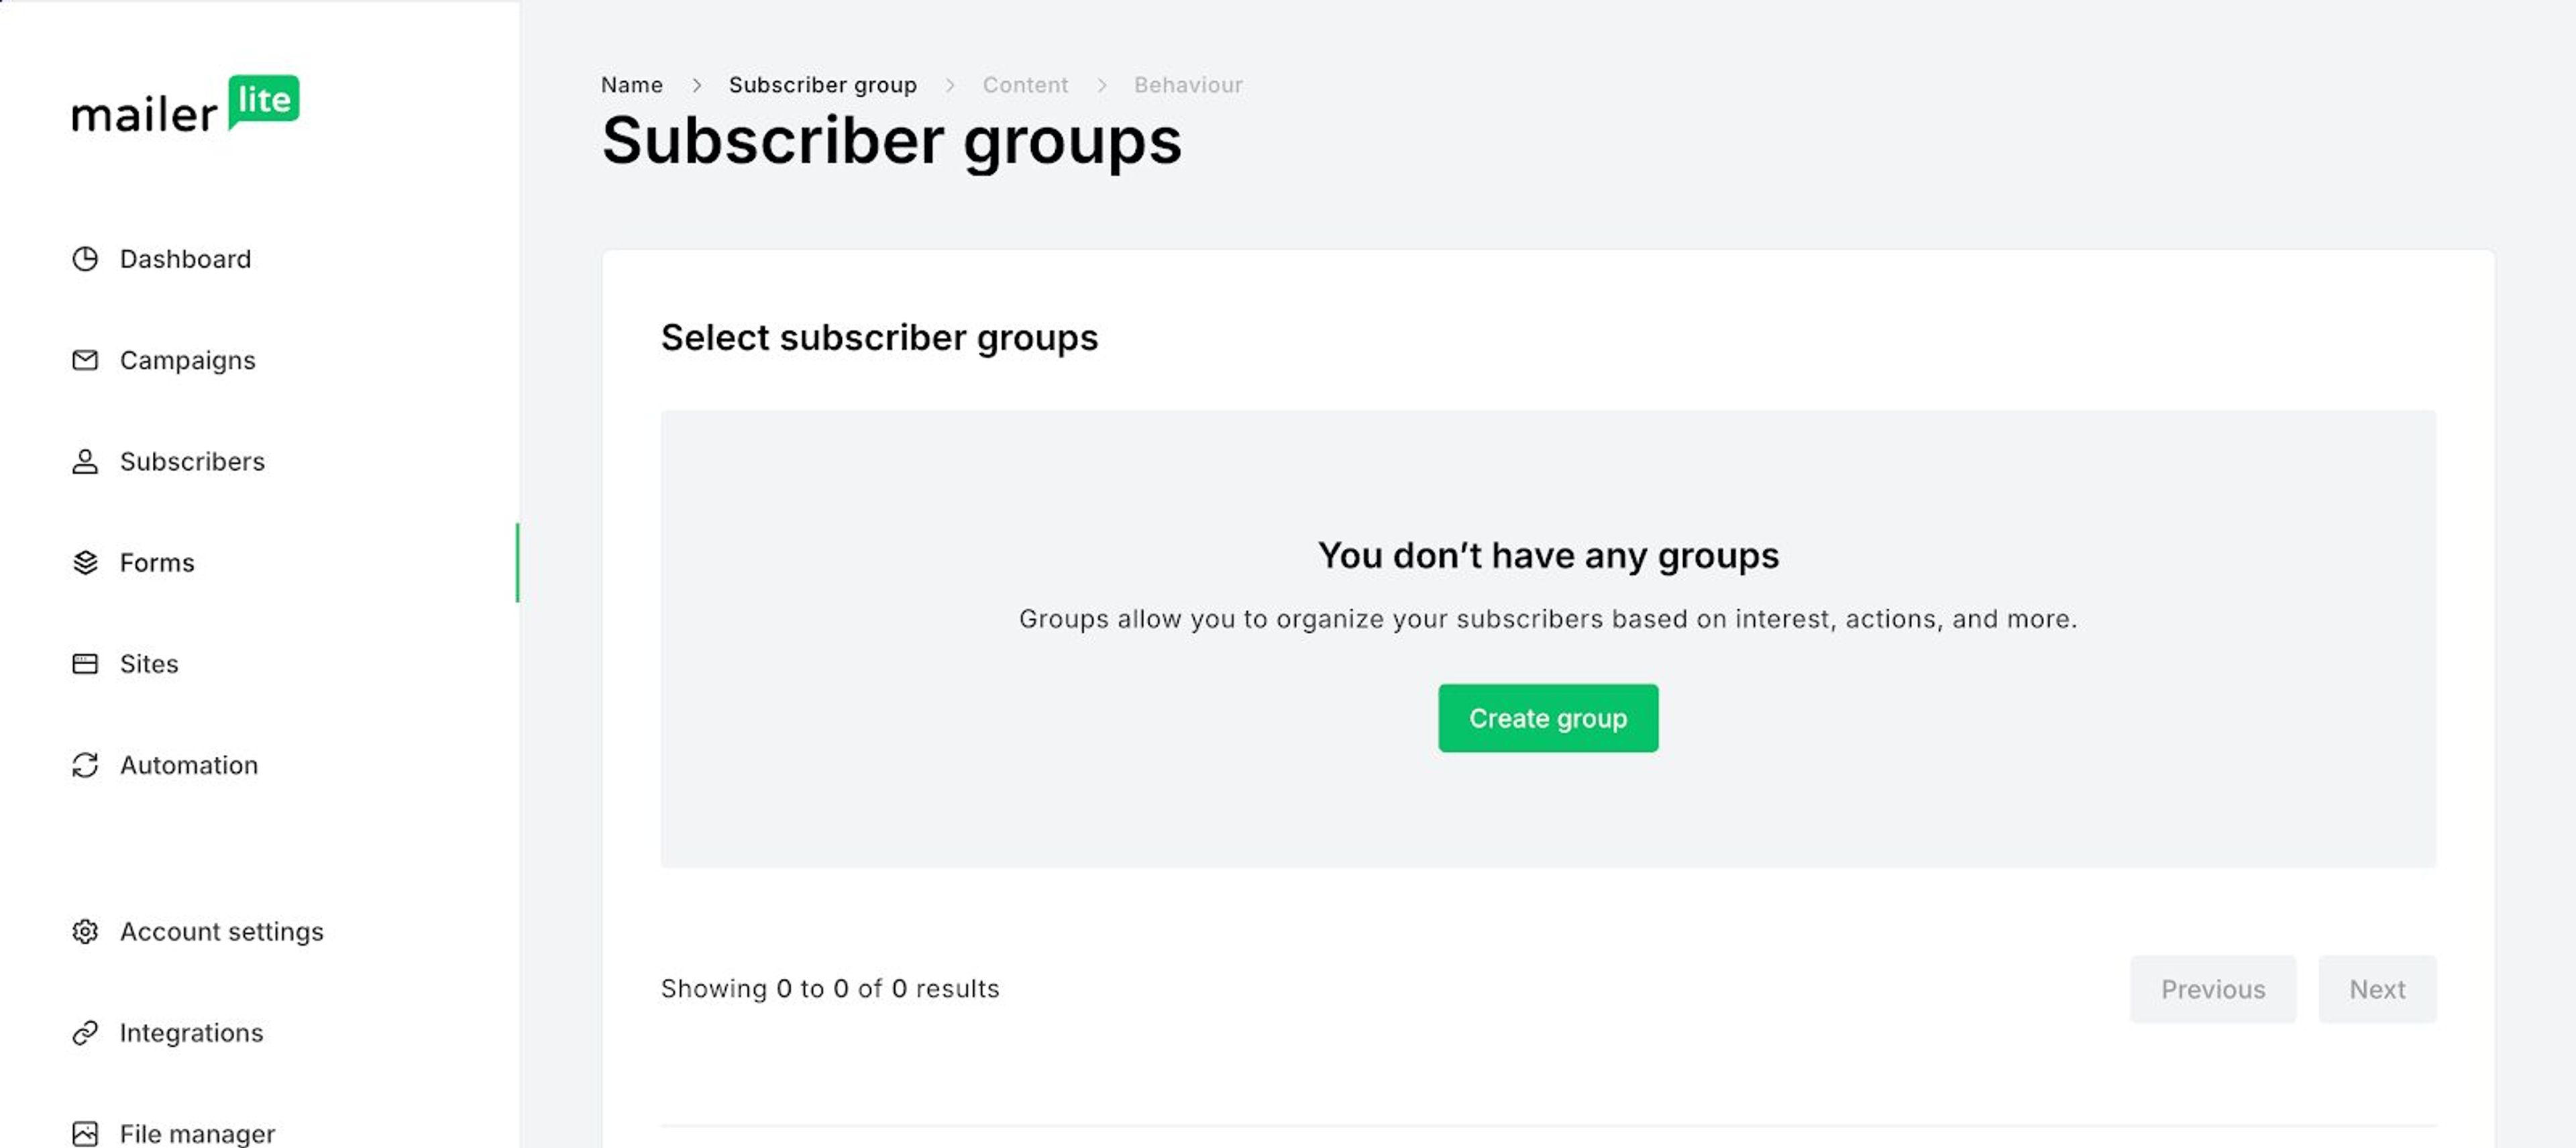2576x1148 pixels.
Task: Click the Sites browser icon
Action: tap(85, 663)
